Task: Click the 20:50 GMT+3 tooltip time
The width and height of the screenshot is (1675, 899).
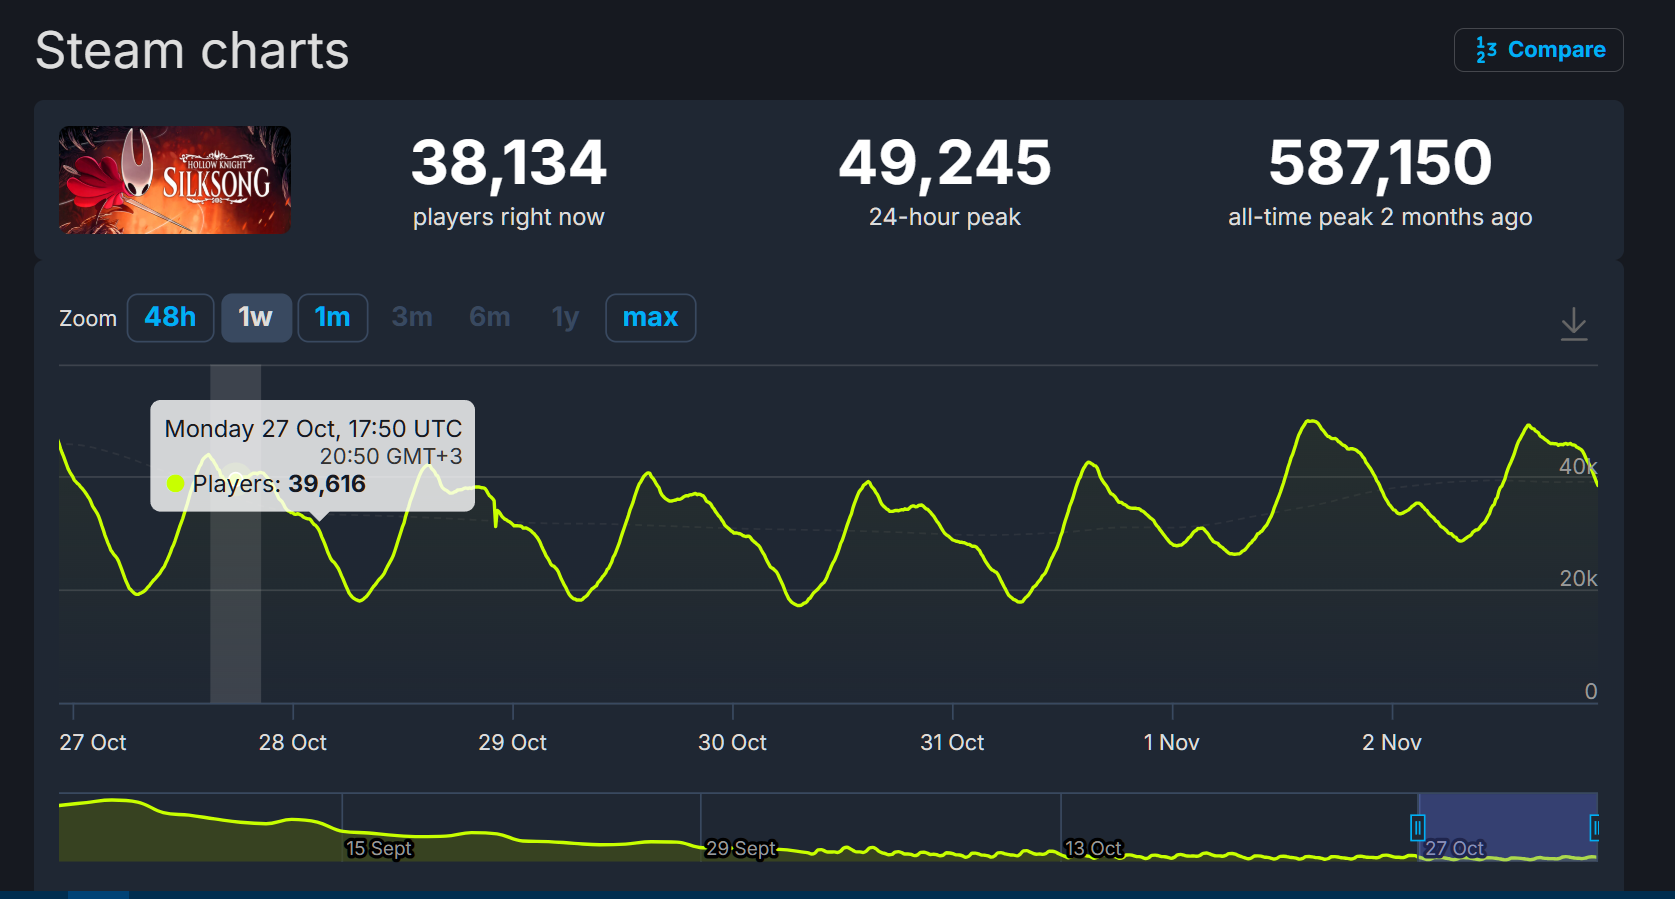Action: [x=391, y=457]
